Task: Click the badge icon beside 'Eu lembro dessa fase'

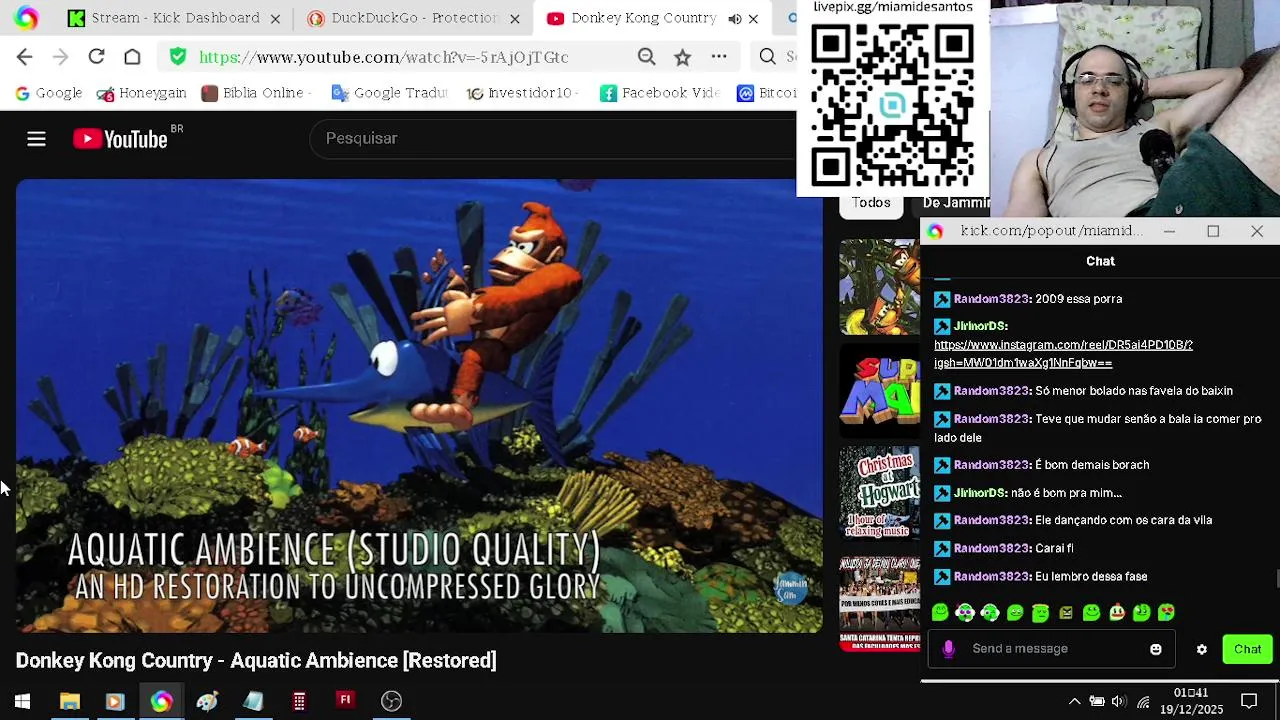Action: (942, 577)
